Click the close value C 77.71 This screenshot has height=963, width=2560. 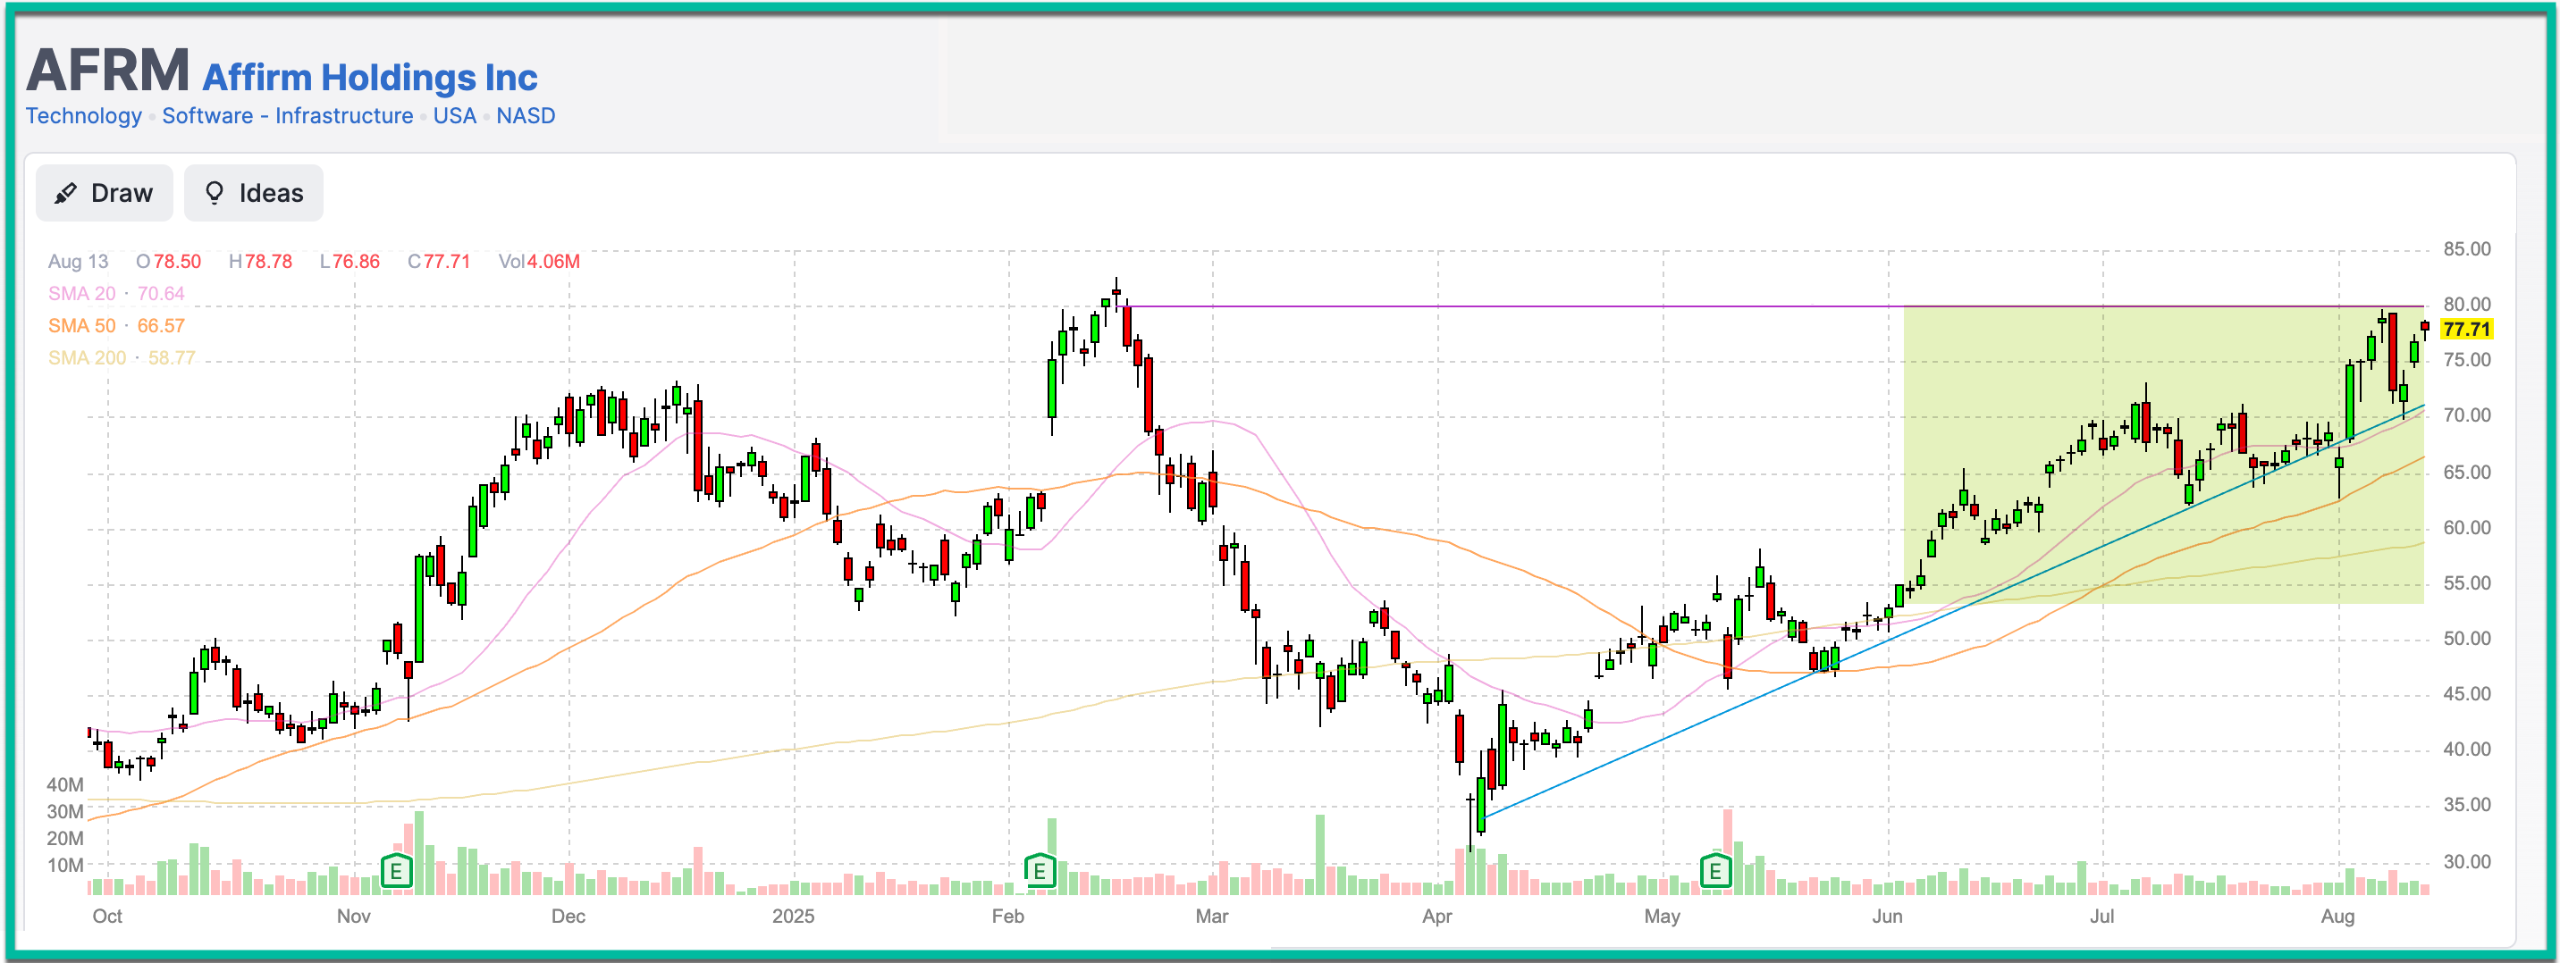pos(439,261)
